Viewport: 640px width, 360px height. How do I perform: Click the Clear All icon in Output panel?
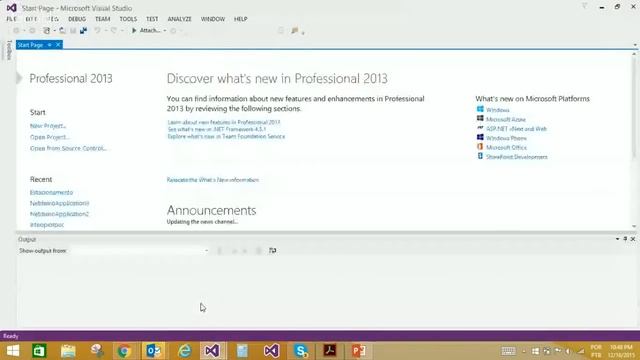[258, 251]
